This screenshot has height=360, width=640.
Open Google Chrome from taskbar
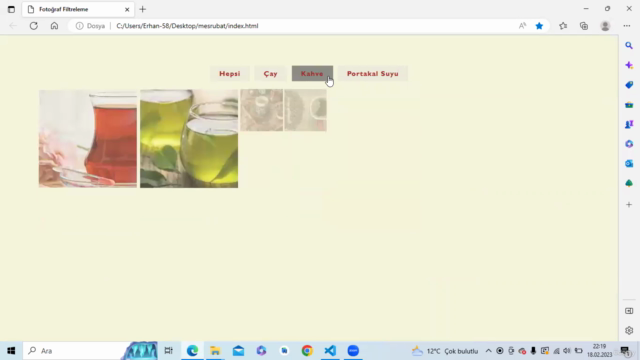tap(307, 351)
